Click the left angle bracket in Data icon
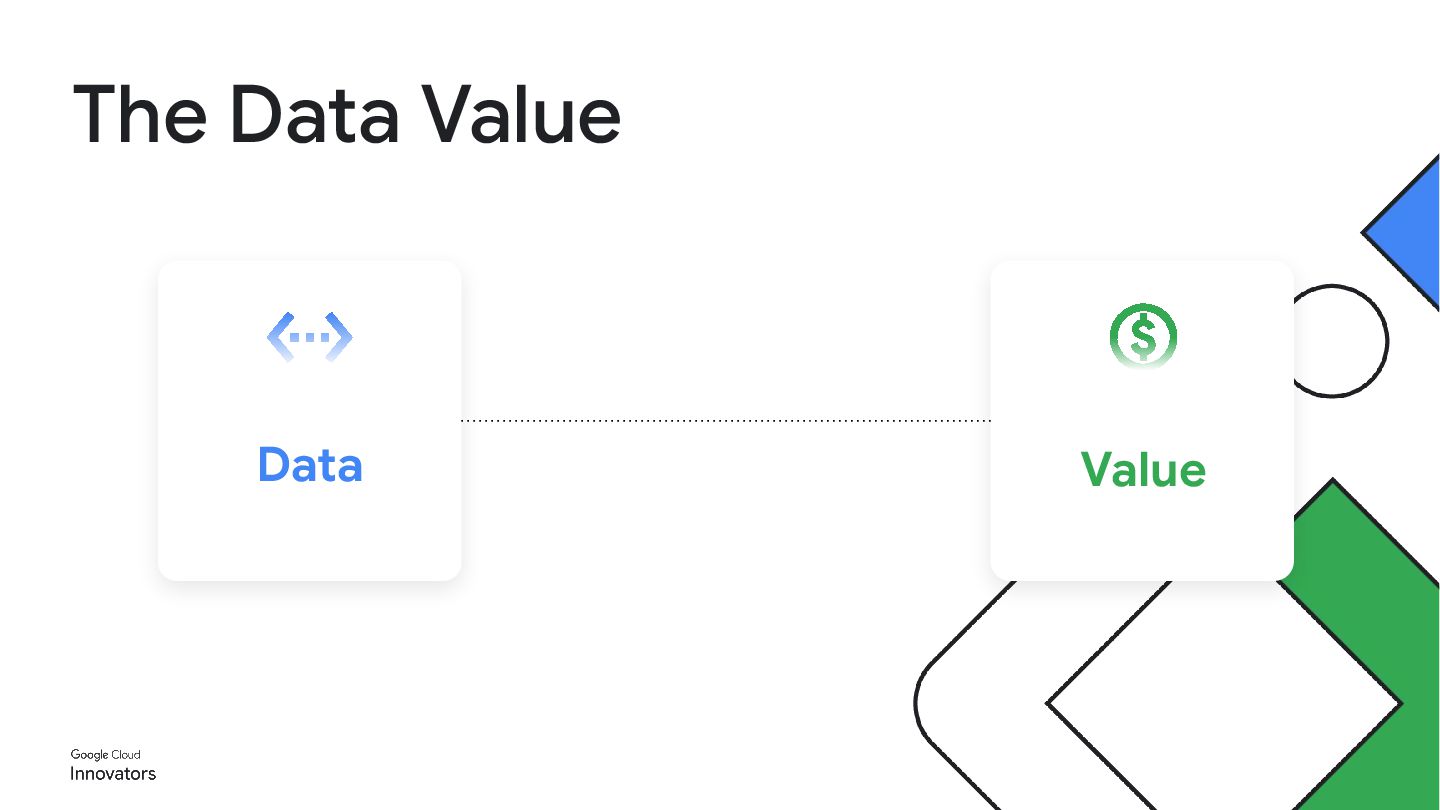1440x810 pixels. tap(278, 337)
